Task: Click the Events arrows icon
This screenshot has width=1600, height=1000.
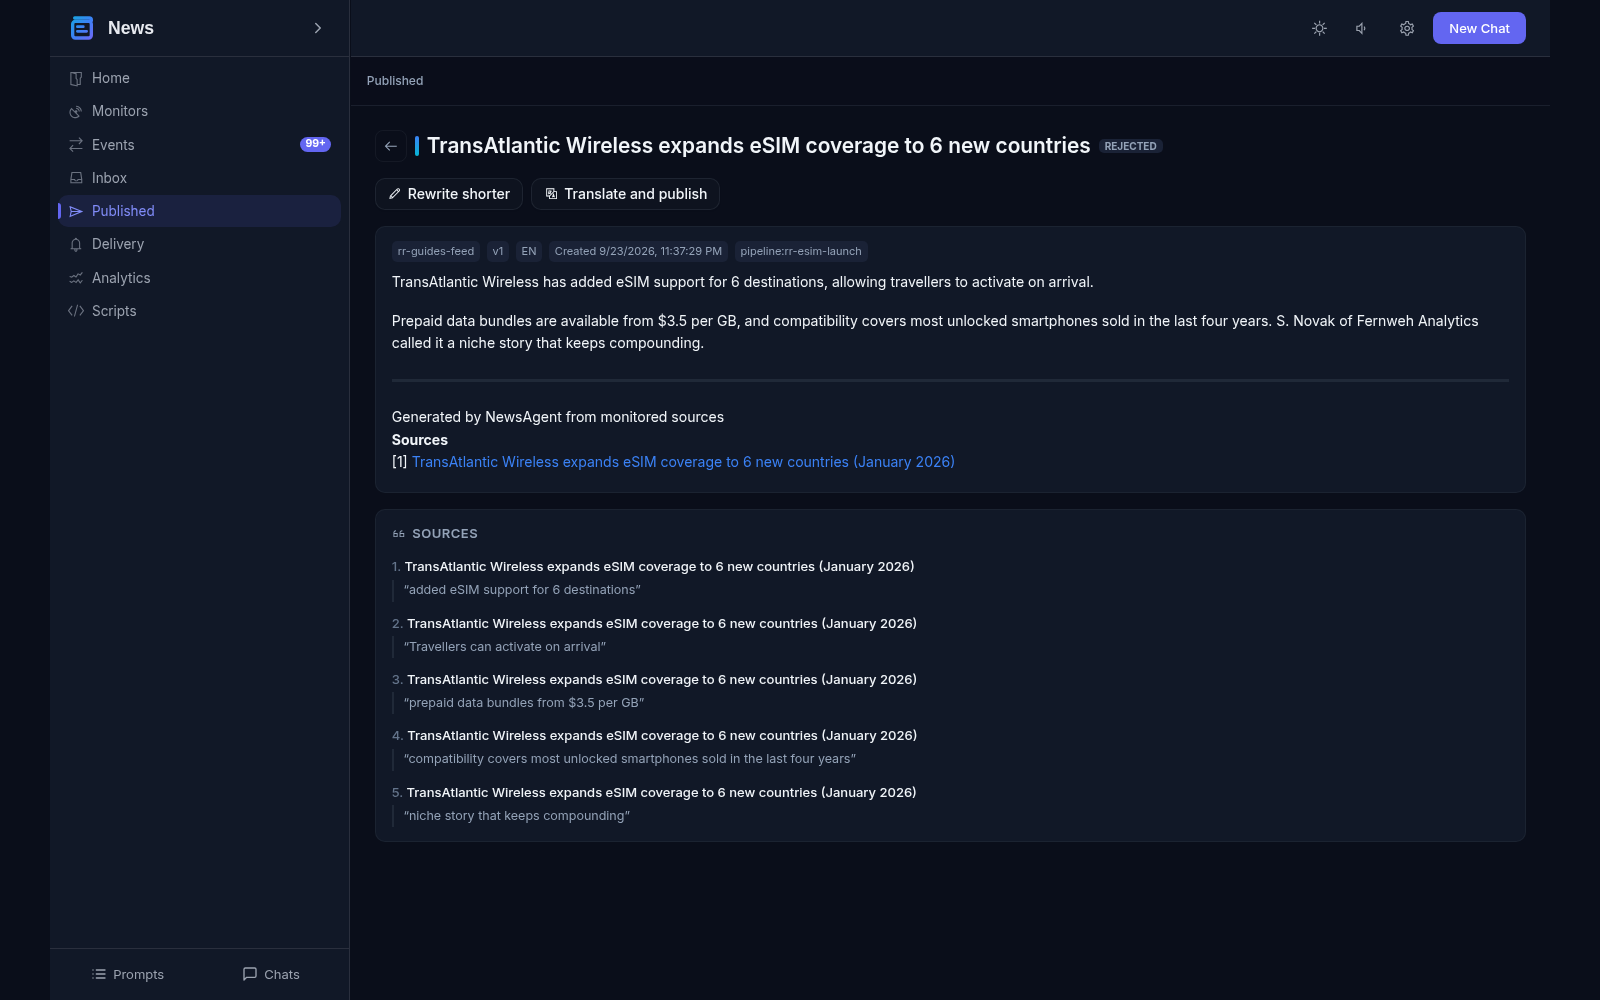Action: [76, 145]
